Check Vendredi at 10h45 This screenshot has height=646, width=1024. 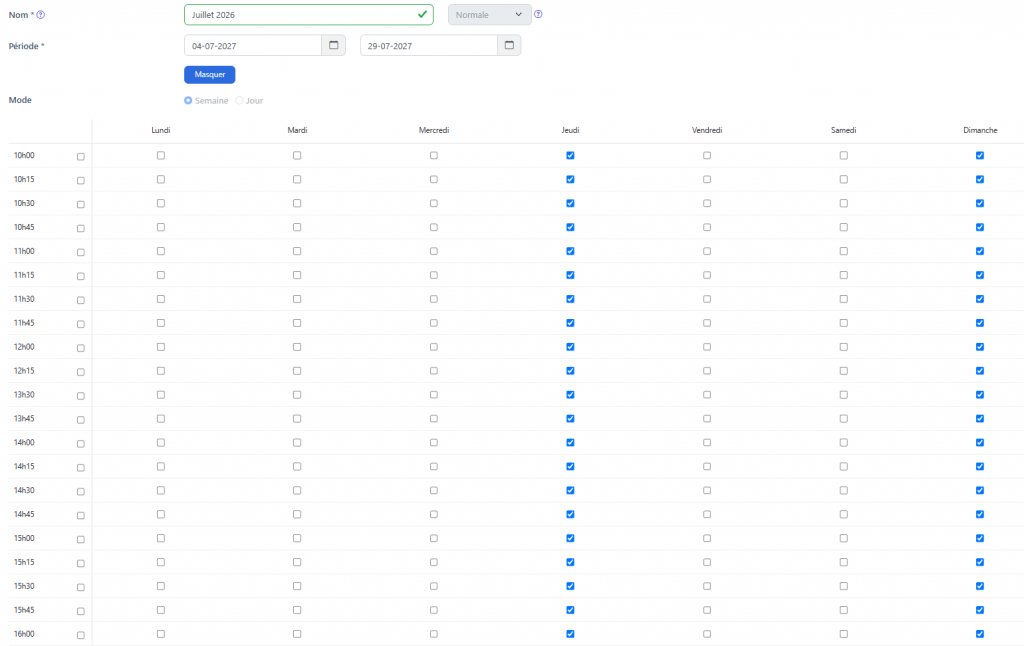tap(707, 227)
